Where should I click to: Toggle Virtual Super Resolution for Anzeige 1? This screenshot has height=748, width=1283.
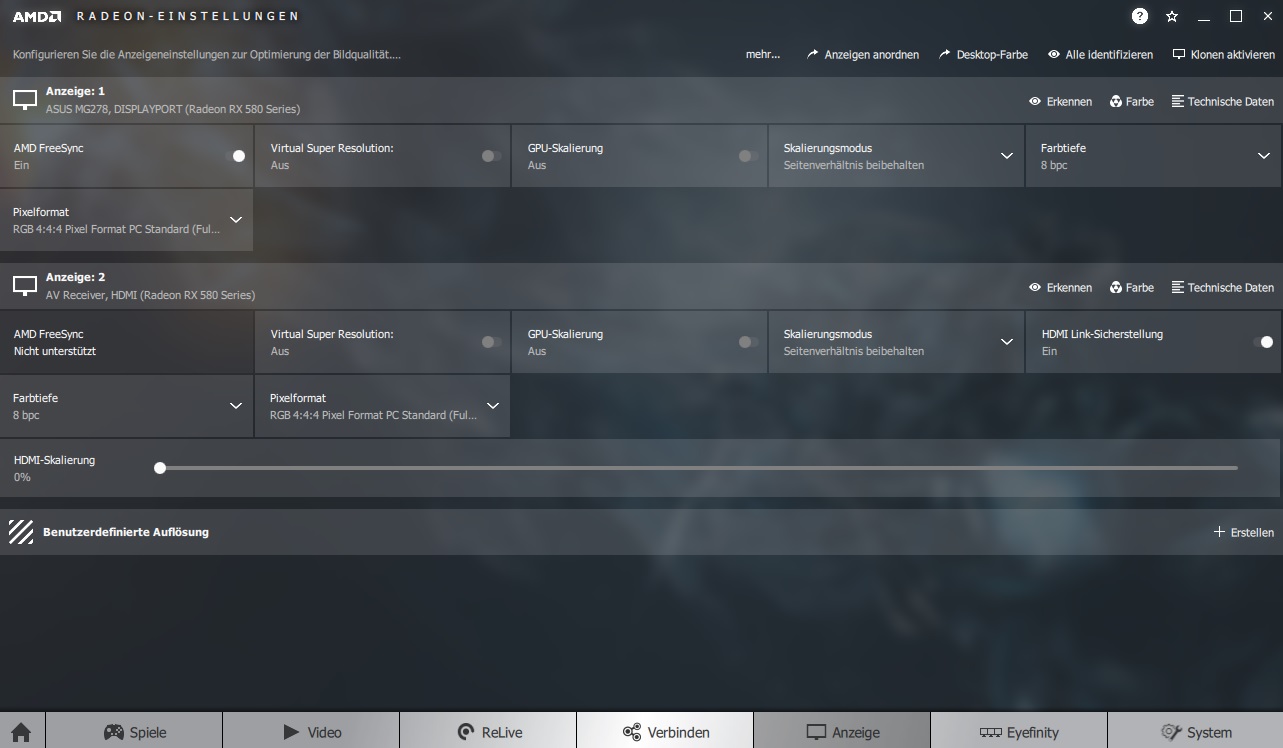pyautogui.click(x=491, y=156)
